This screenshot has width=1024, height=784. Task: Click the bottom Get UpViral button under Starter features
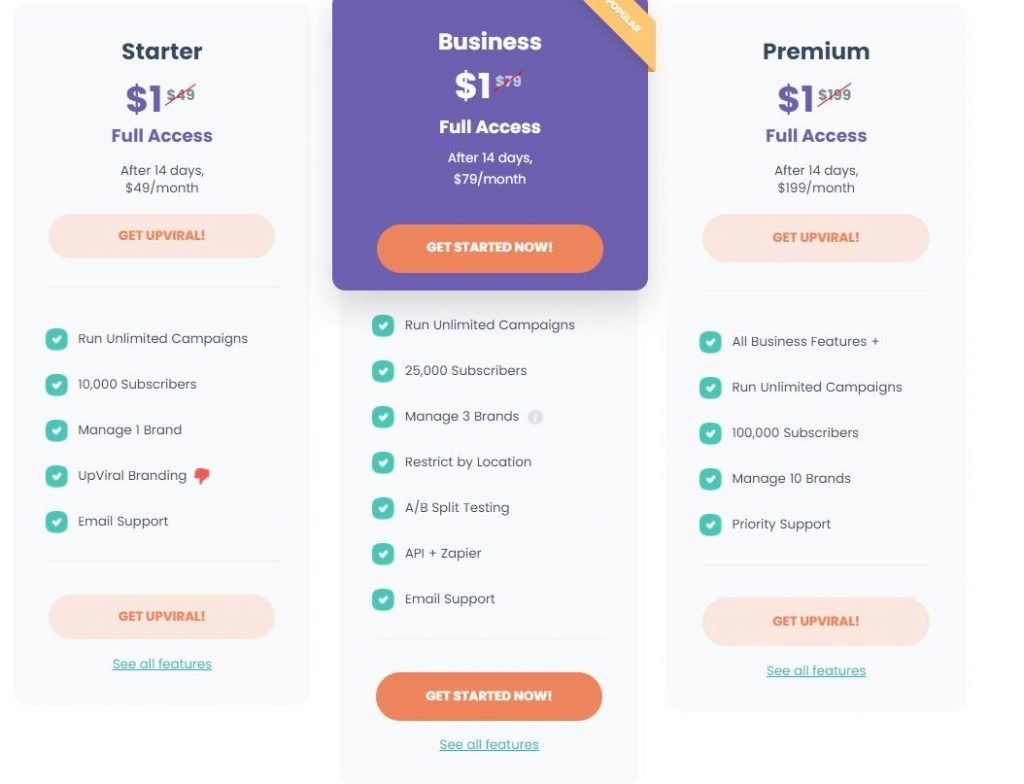pyautogui.click(x=162, y=617)
